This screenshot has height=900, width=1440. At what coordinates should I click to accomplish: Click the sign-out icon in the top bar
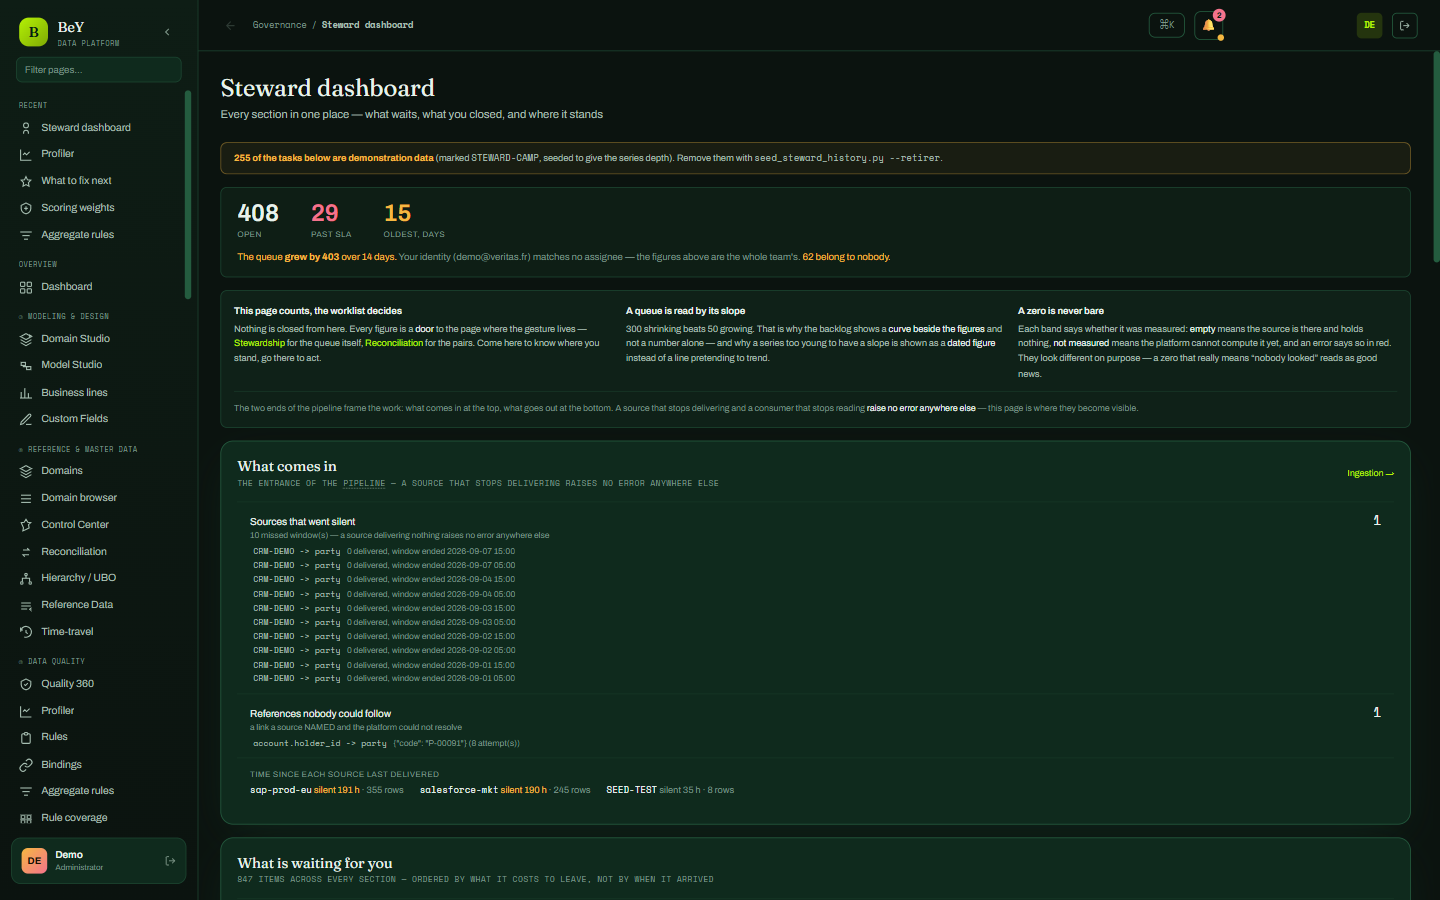point(1405,25)
